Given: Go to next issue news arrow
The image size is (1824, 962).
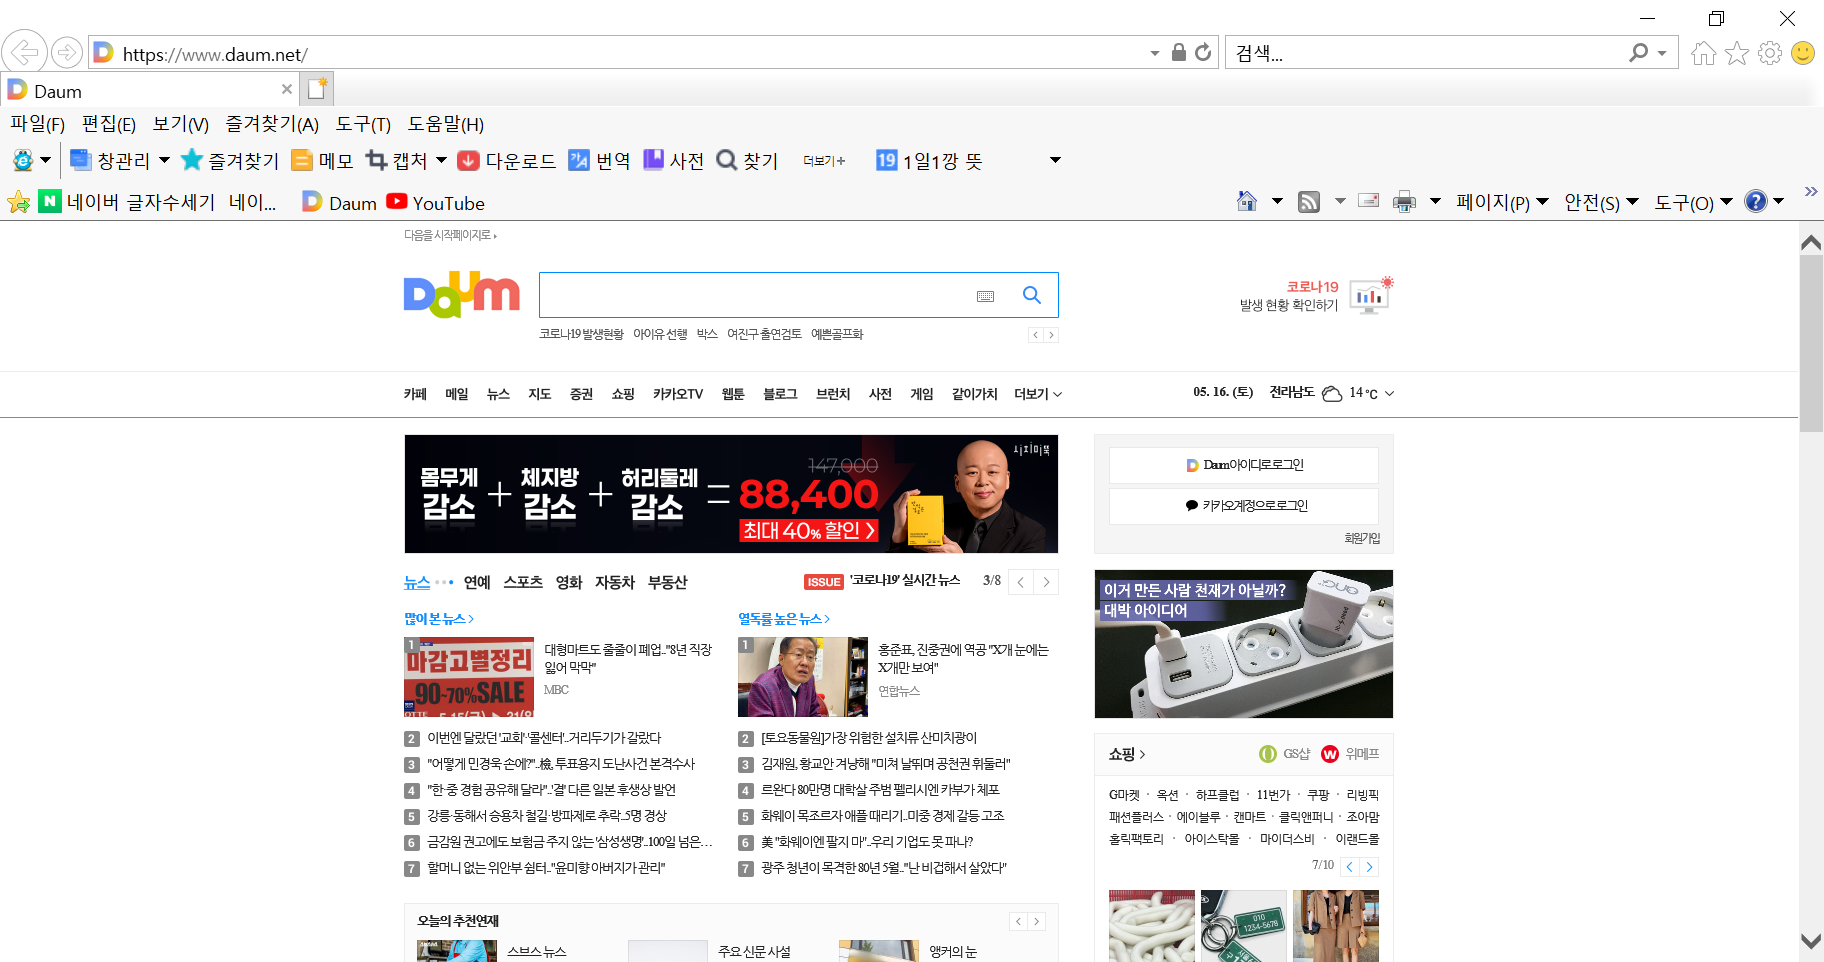Looking at the screenshot, I should click(1046, 582).
